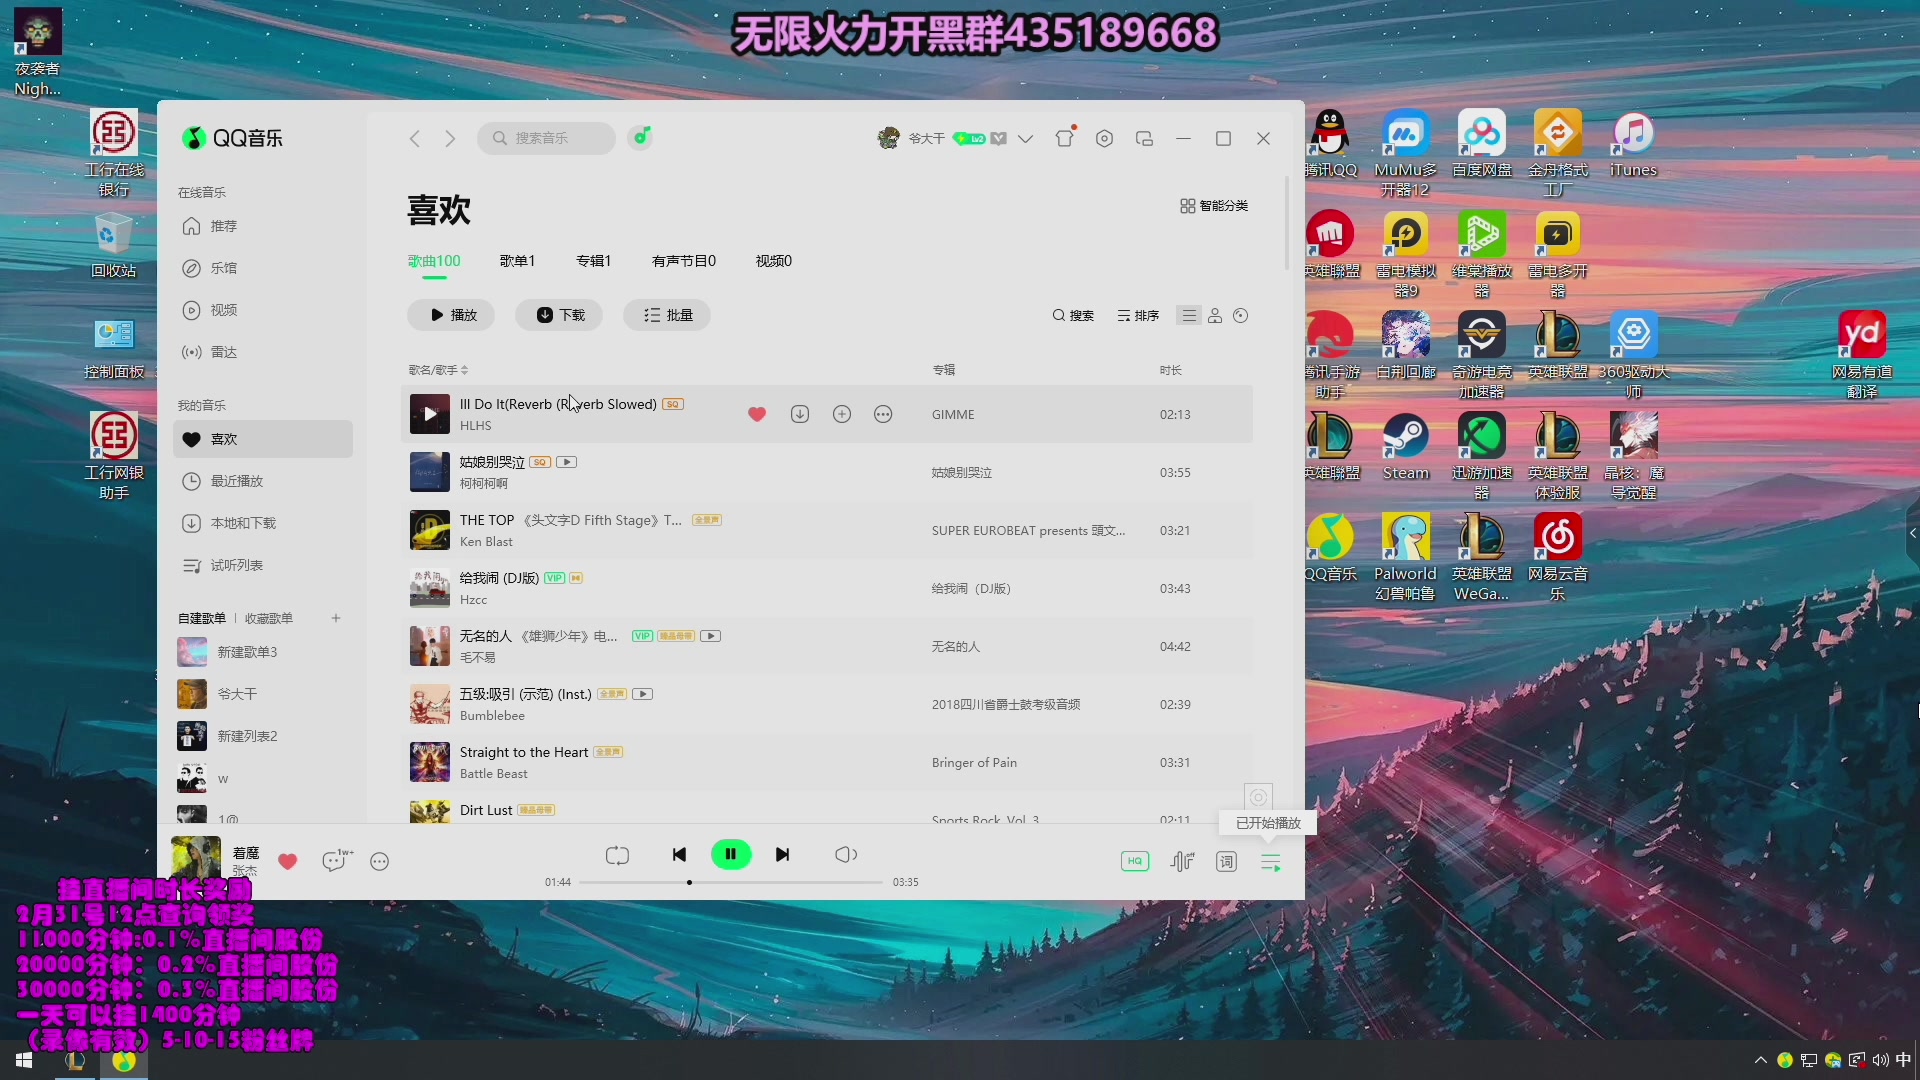
Task: Skip to the next track
Action: (783, 855)
